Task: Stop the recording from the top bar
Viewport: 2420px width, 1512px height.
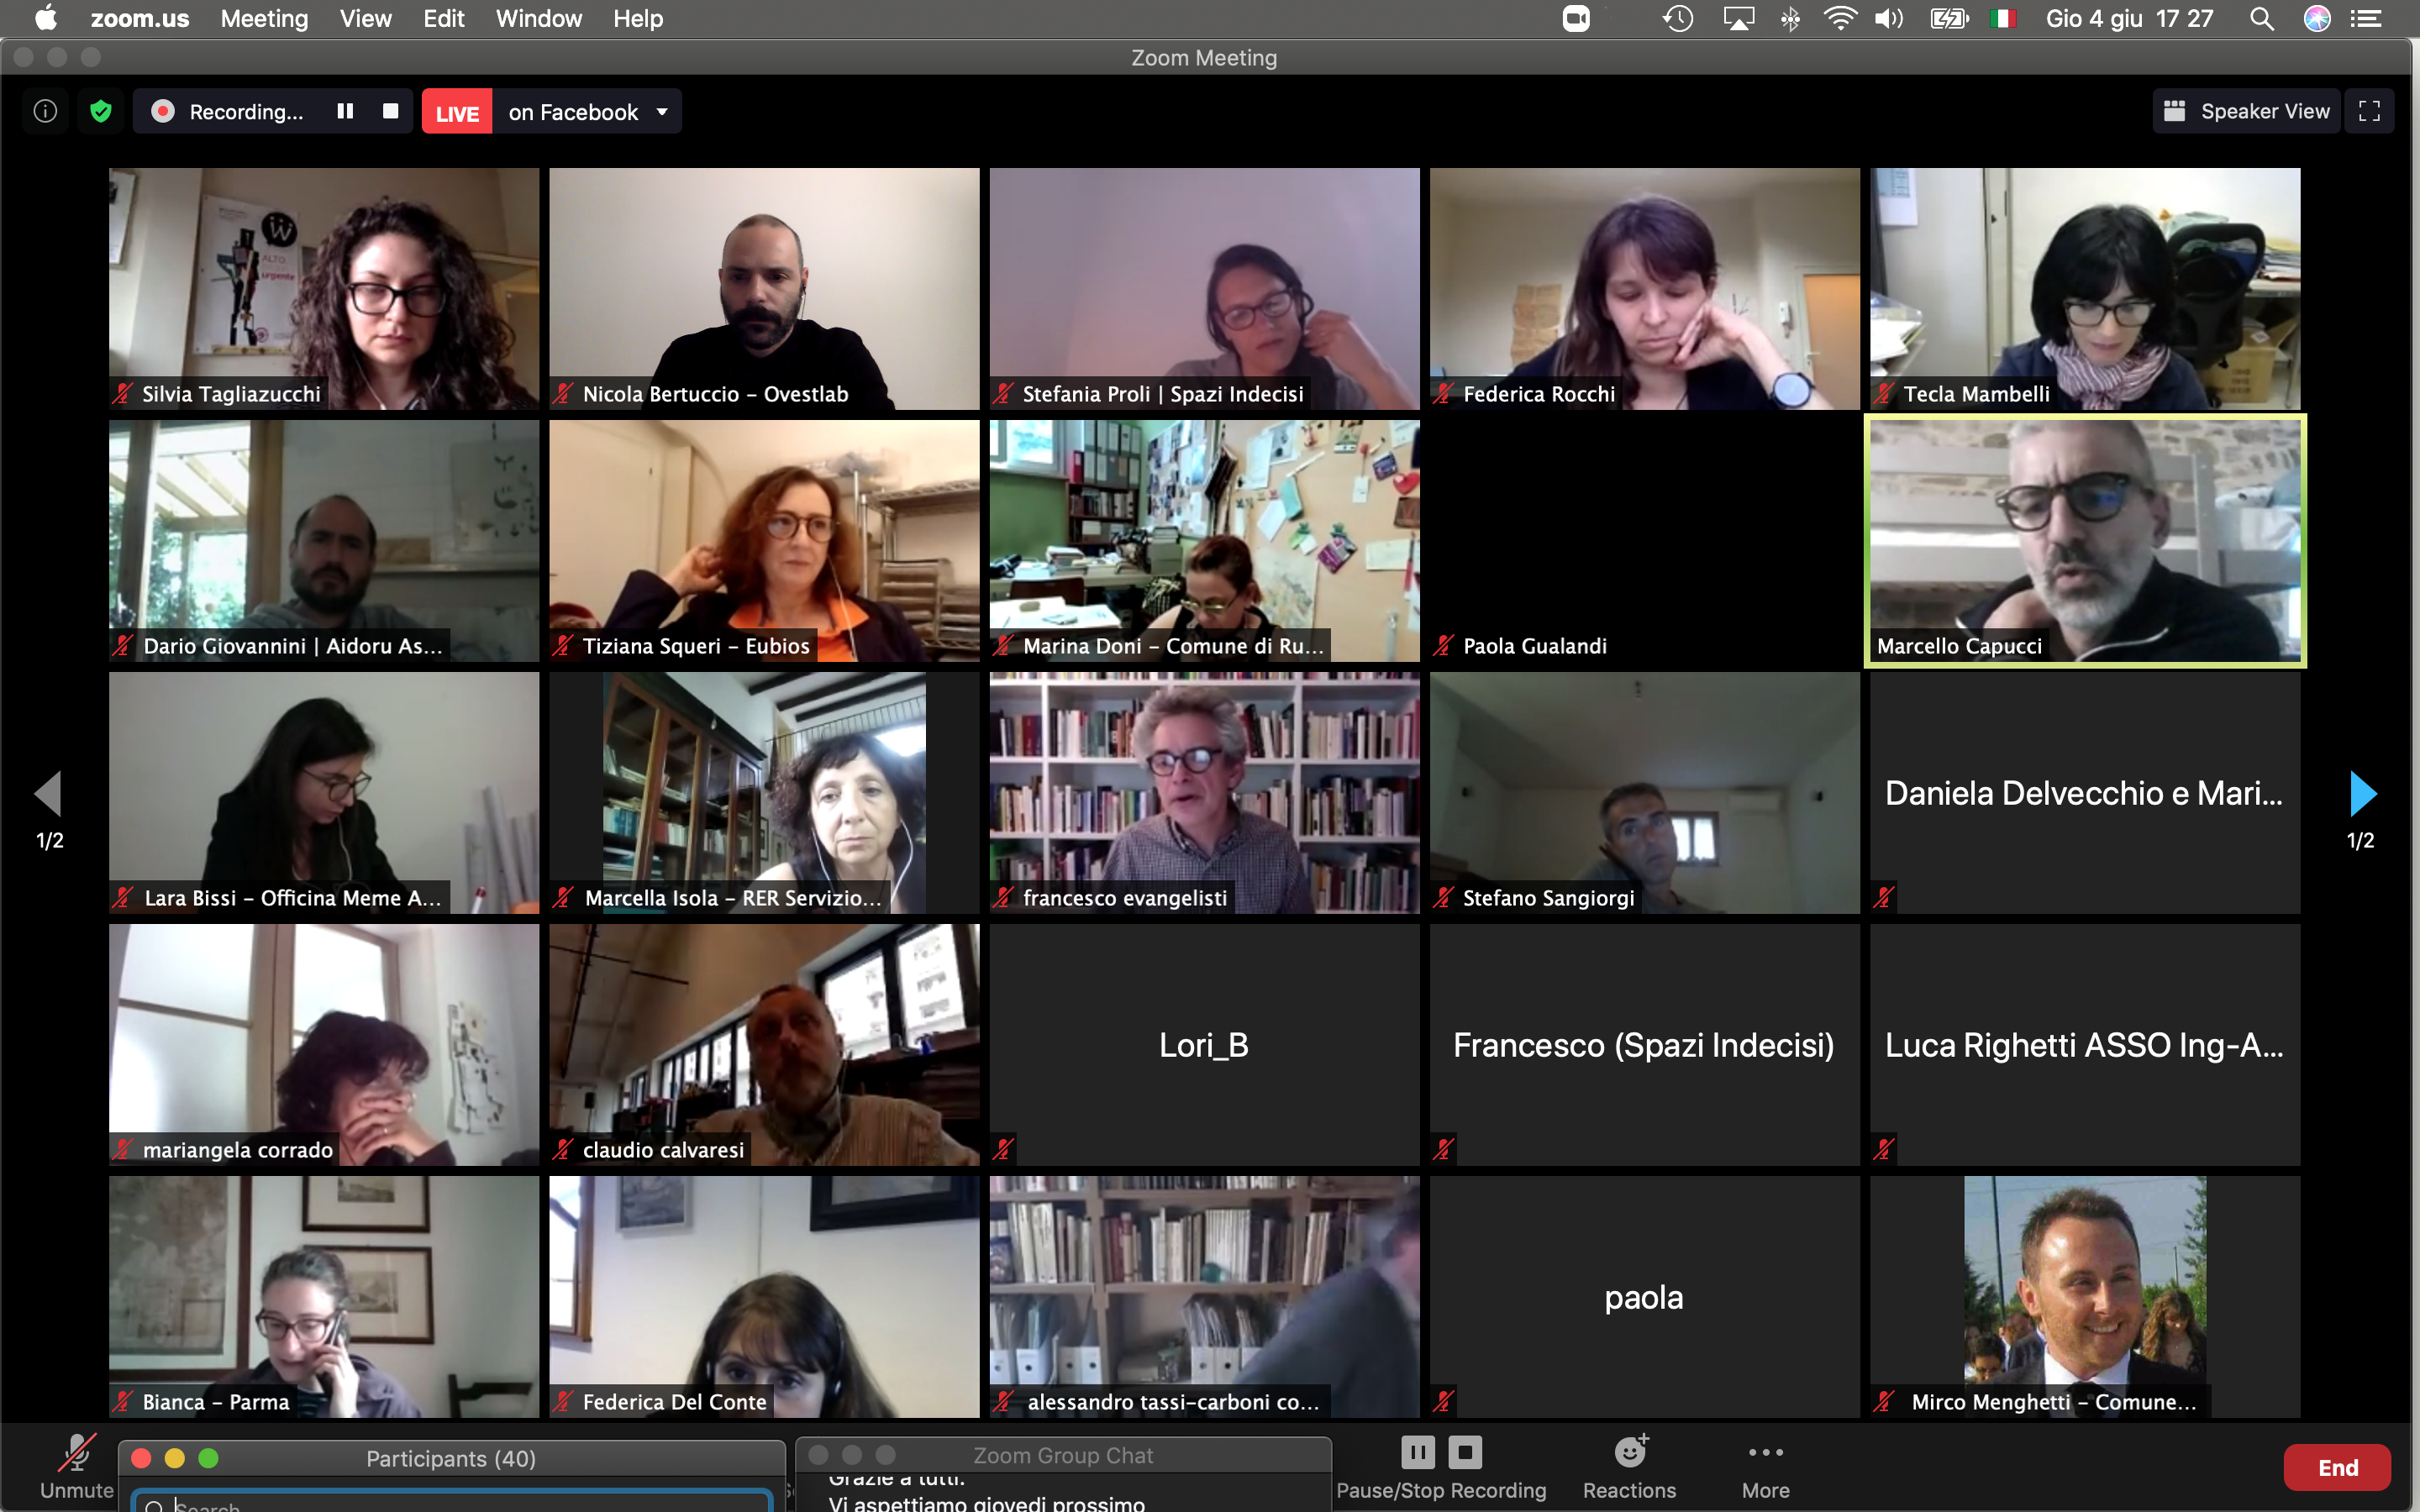Action: tap(391, 111)
